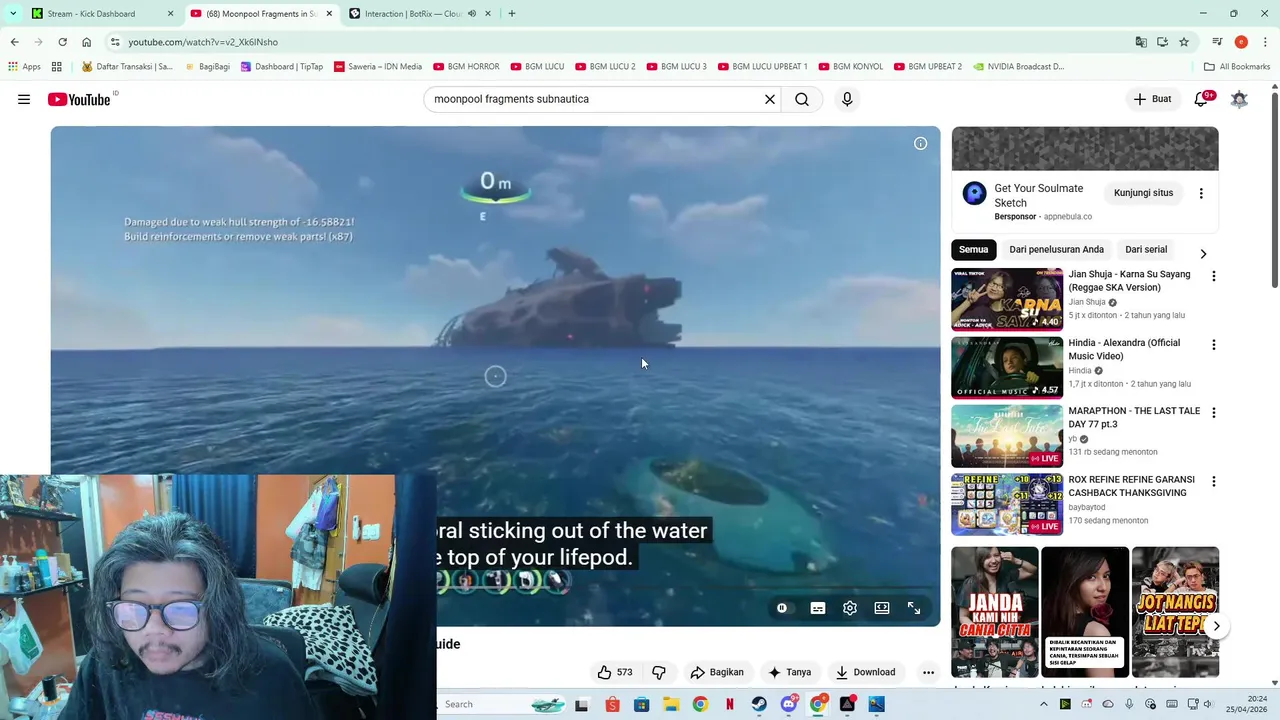Dislike the video
Screen dimensions: 1280x720
pyautogui.click(x=659, y=672)
